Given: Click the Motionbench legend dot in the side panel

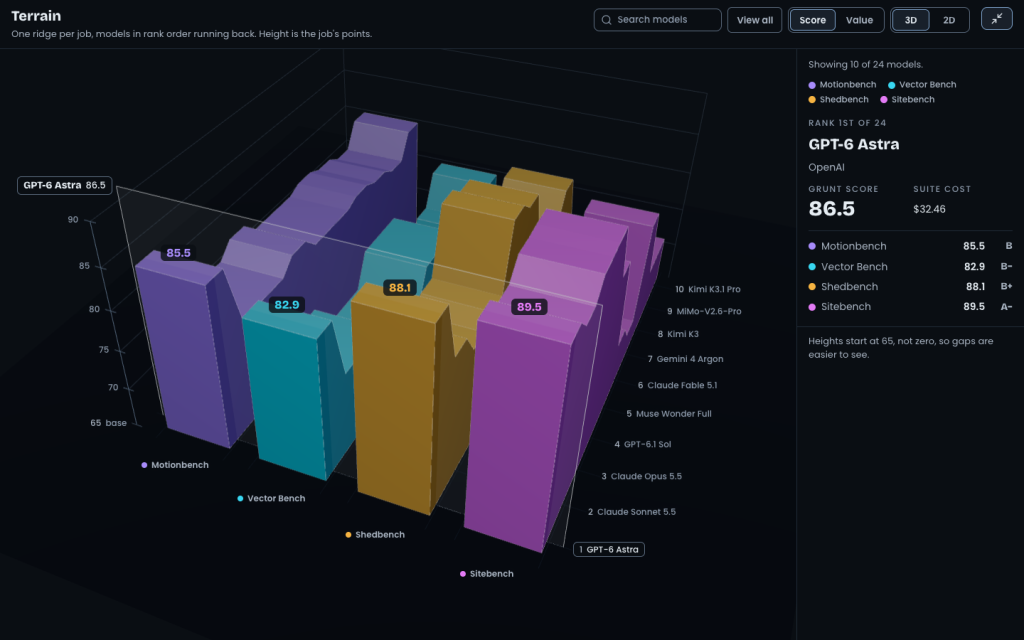Looking at the screenshot, I should coord(812,85).
